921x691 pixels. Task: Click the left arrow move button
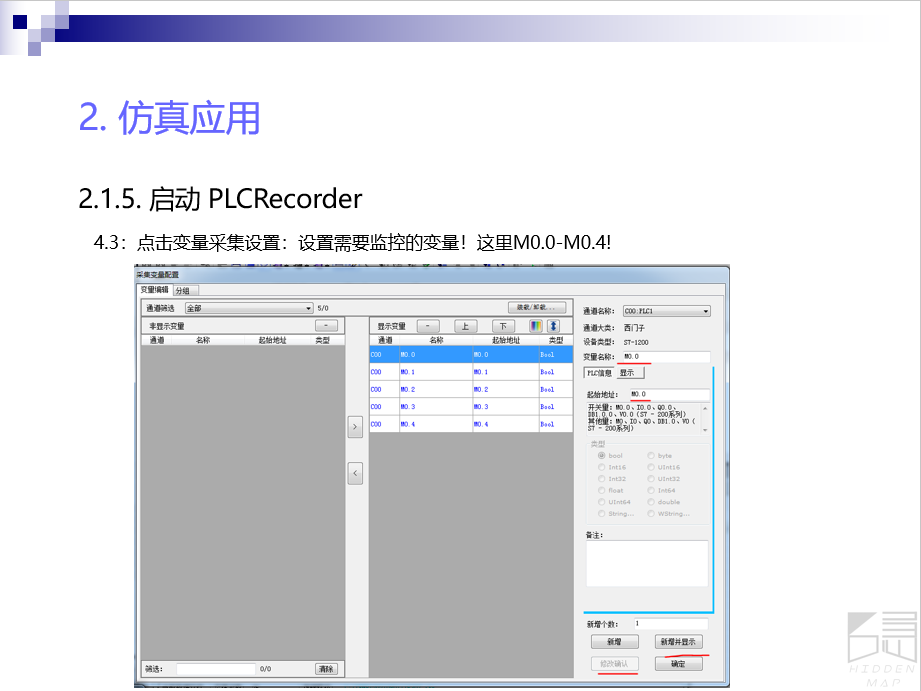coord(355,474)
